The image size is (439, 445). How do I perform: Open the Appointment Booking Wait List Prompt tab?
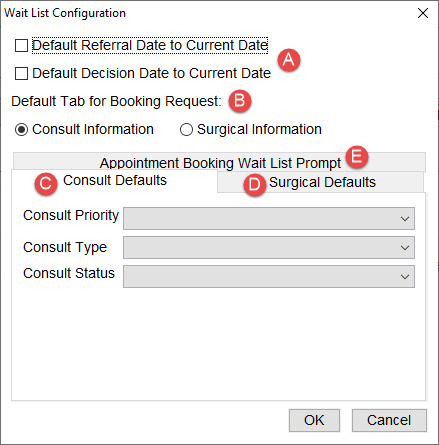(219, 162)
